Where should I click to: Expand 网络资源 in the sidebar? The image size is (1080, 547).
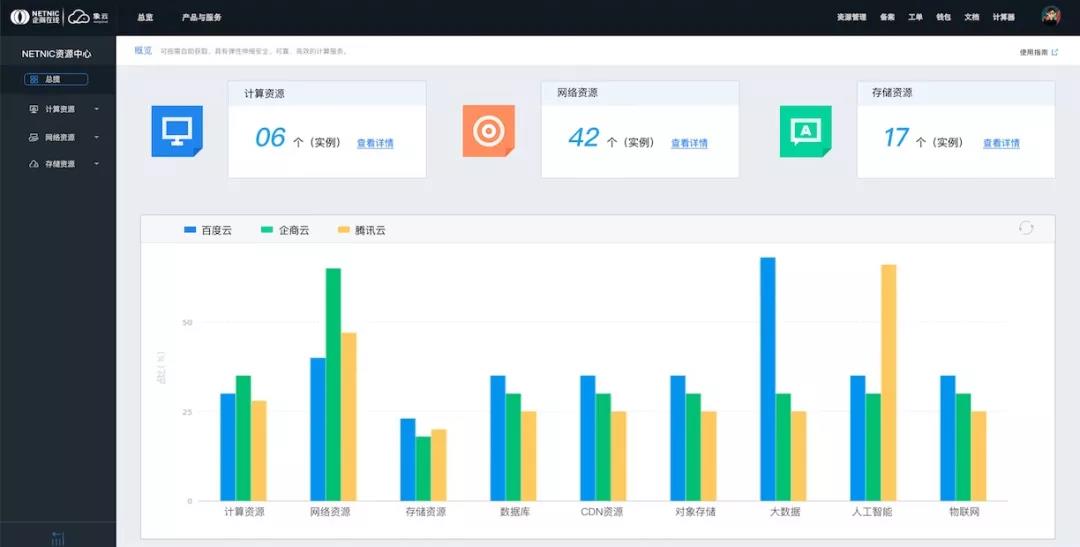[x=60, y=137]
